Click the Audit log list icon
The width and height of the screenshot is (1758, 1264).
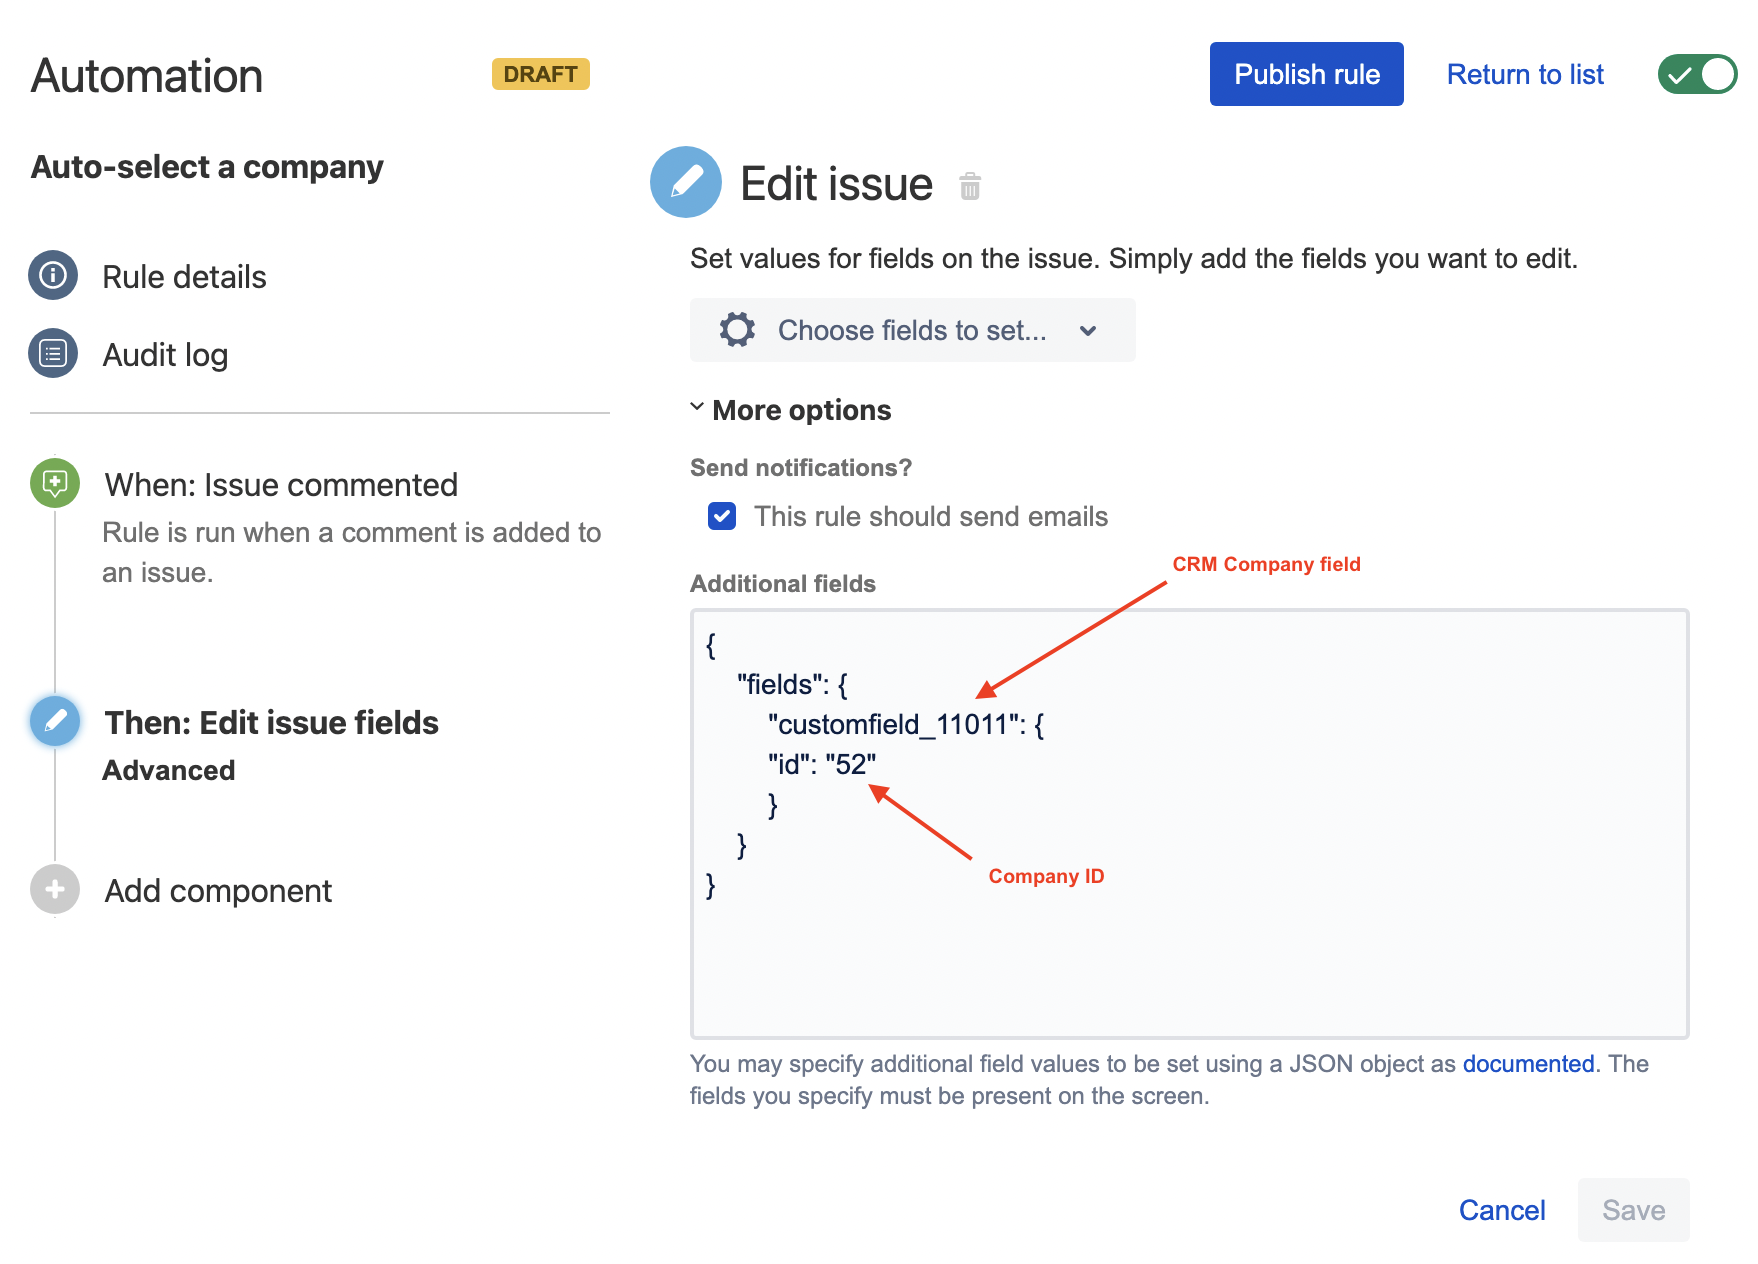(x=53, y=353)
